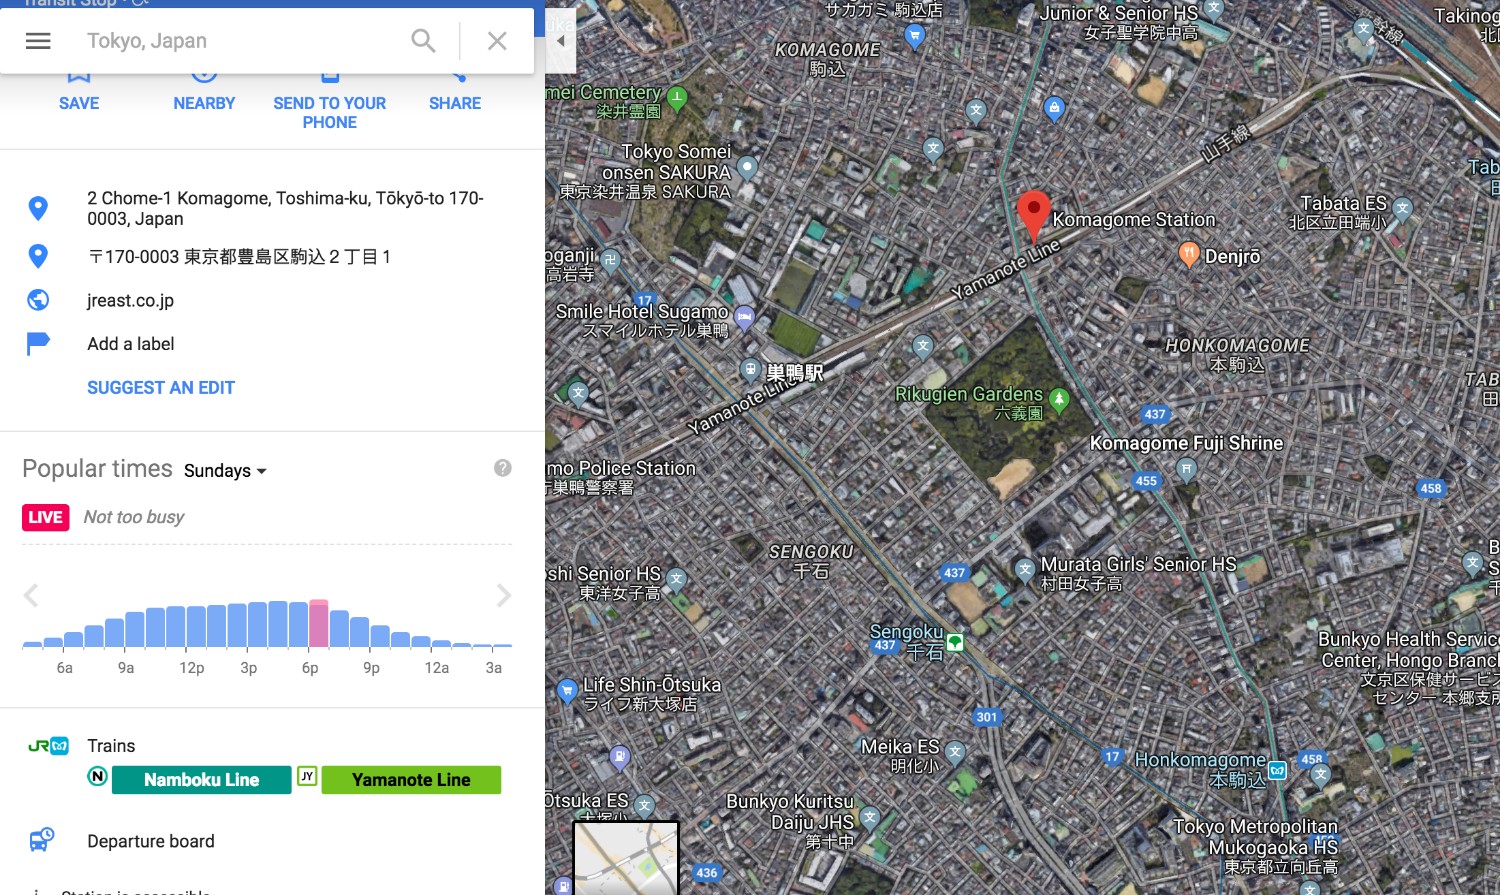Open the hamburger main menu
The width and height of the screenshot is (1500, 895).
click(x=38, y=41)
